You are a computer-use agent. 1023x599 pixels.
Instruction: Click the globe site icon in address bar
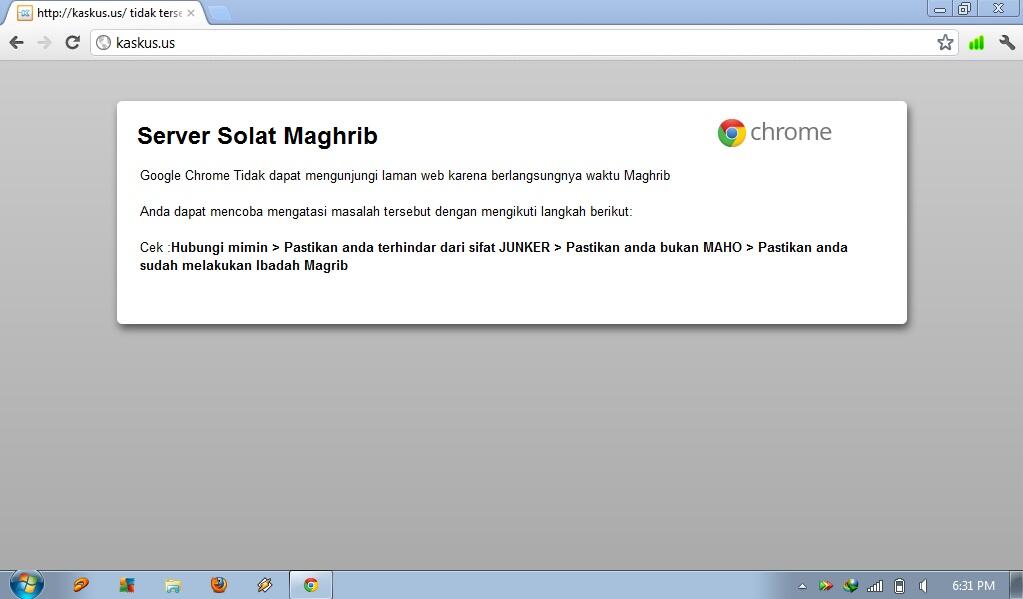[x=103, y=43]
